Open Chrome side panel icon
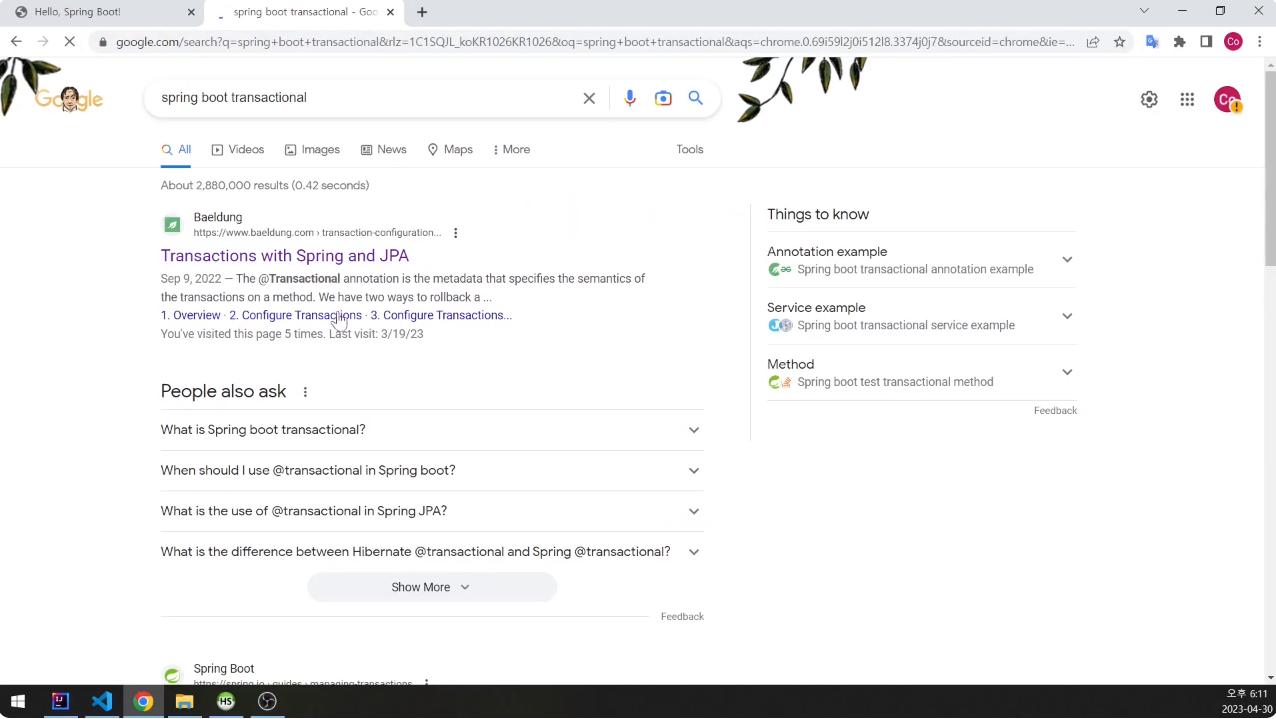The height and width of the screenshot is (719, 1276). tap(1206, 41)
